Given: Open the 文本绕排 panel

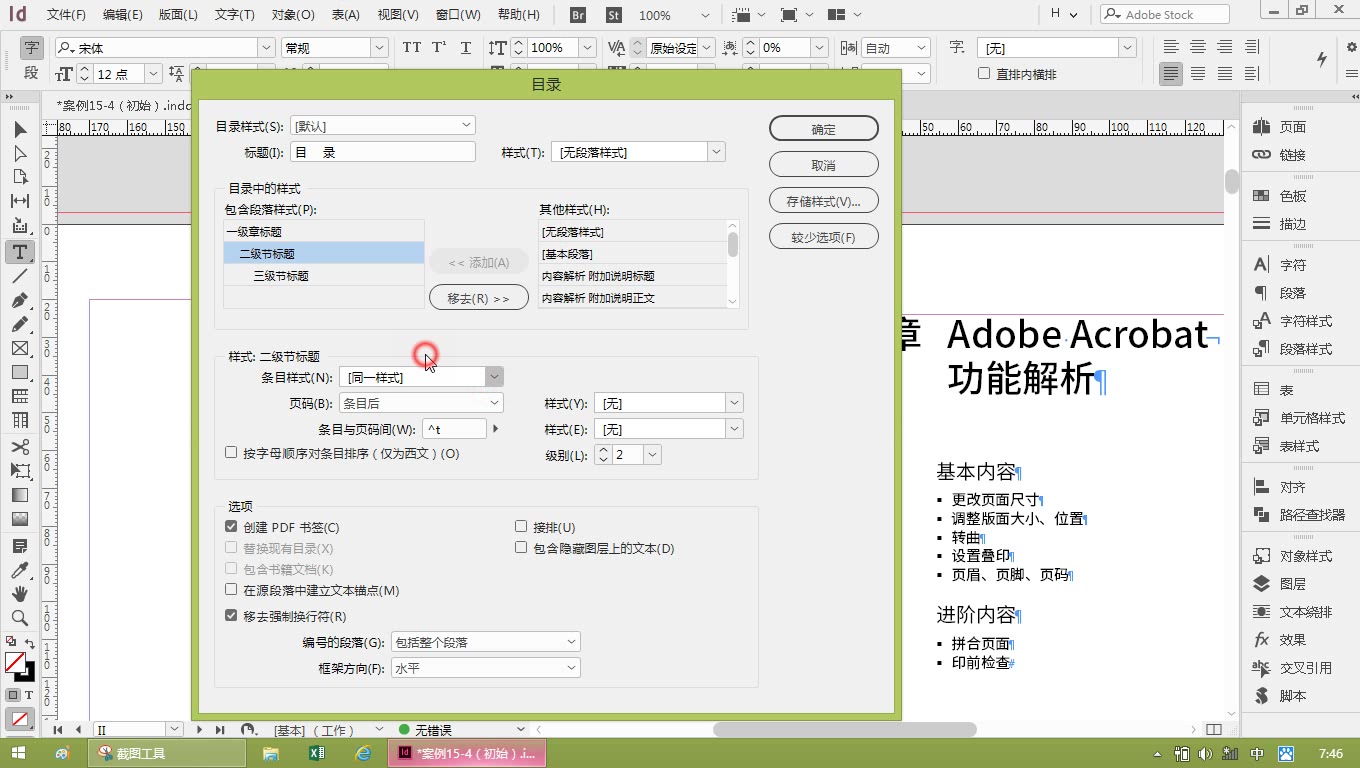Looking at the screenshot, I should click(1292, 611).
